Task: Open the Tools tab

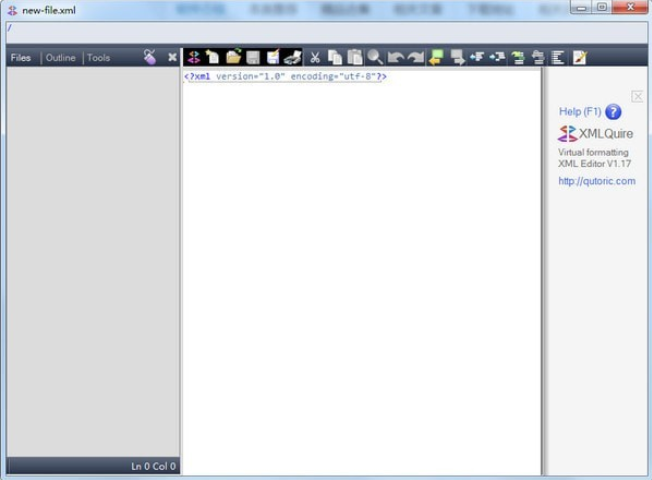Action: 99,58
